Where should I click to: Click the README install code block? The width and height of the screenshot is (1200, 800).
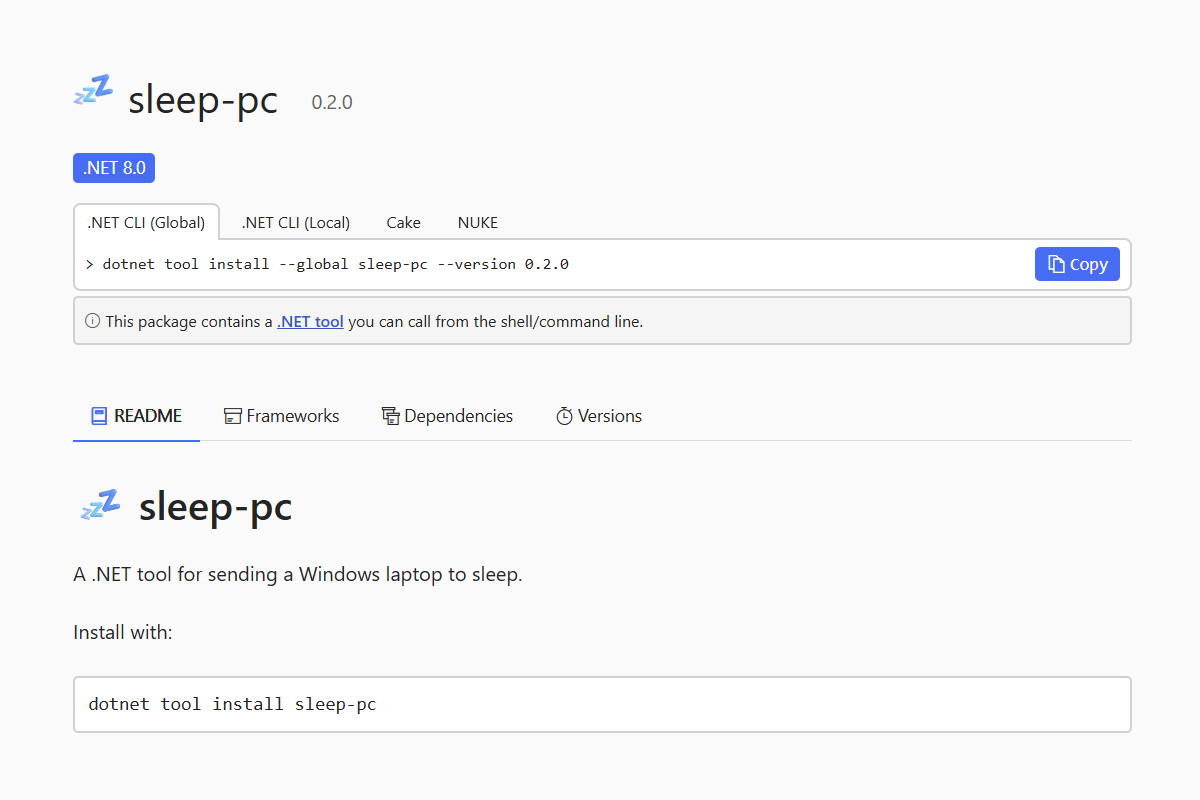click(601, 704)
